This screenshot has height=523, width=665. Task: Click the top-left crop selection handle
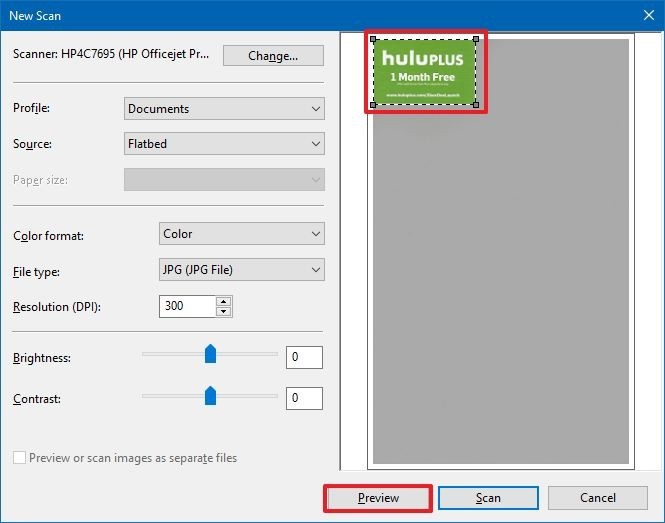[373, 39]
